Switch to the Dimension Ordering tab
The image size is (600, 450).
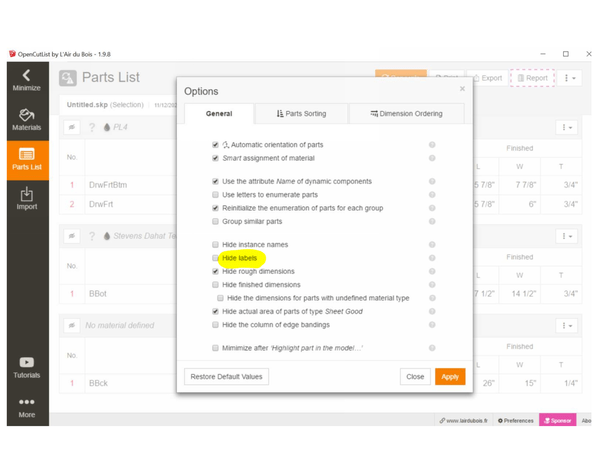(406, 114)
